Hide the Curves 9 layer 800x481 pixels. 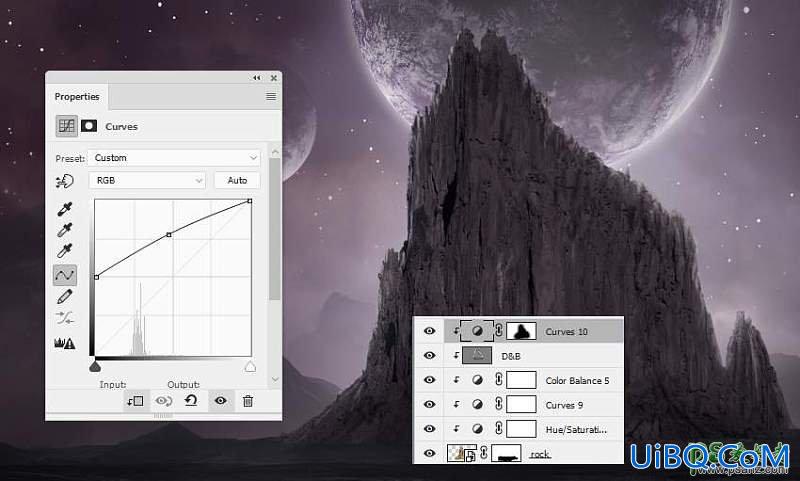(430, 404)
